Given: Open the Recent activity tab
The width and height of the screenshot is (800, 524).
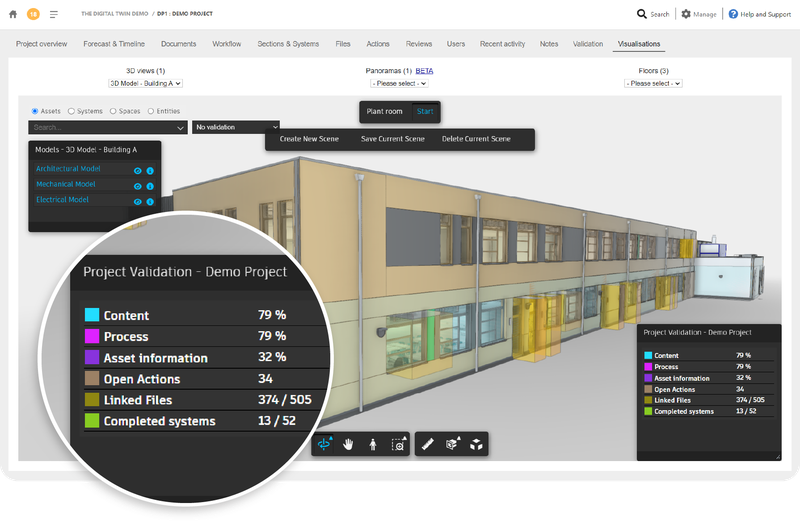Looking at the screenshot, I should click(x=503, y=44).
